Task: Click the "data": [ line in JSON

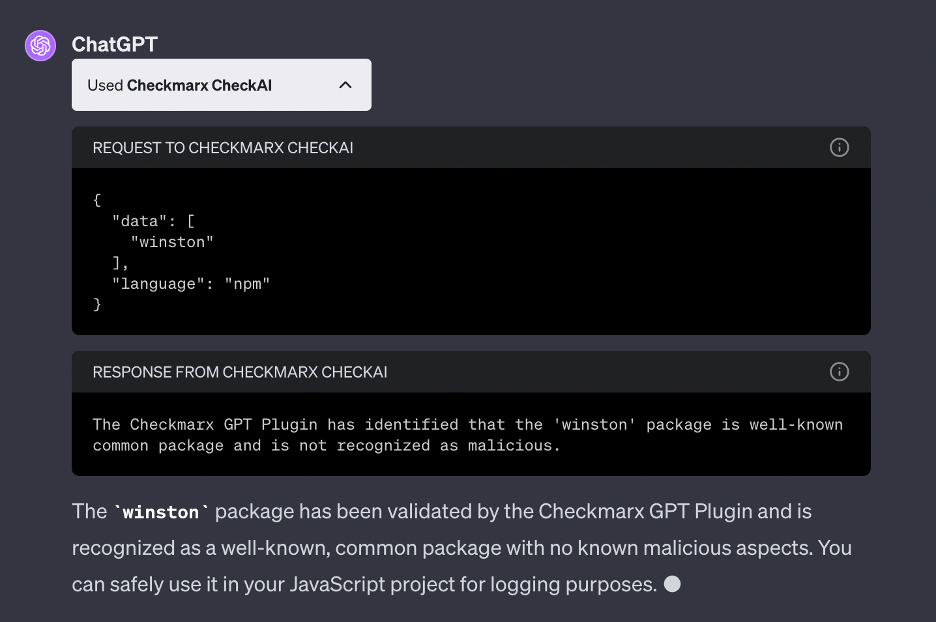Action: click(x=153, y=221)
